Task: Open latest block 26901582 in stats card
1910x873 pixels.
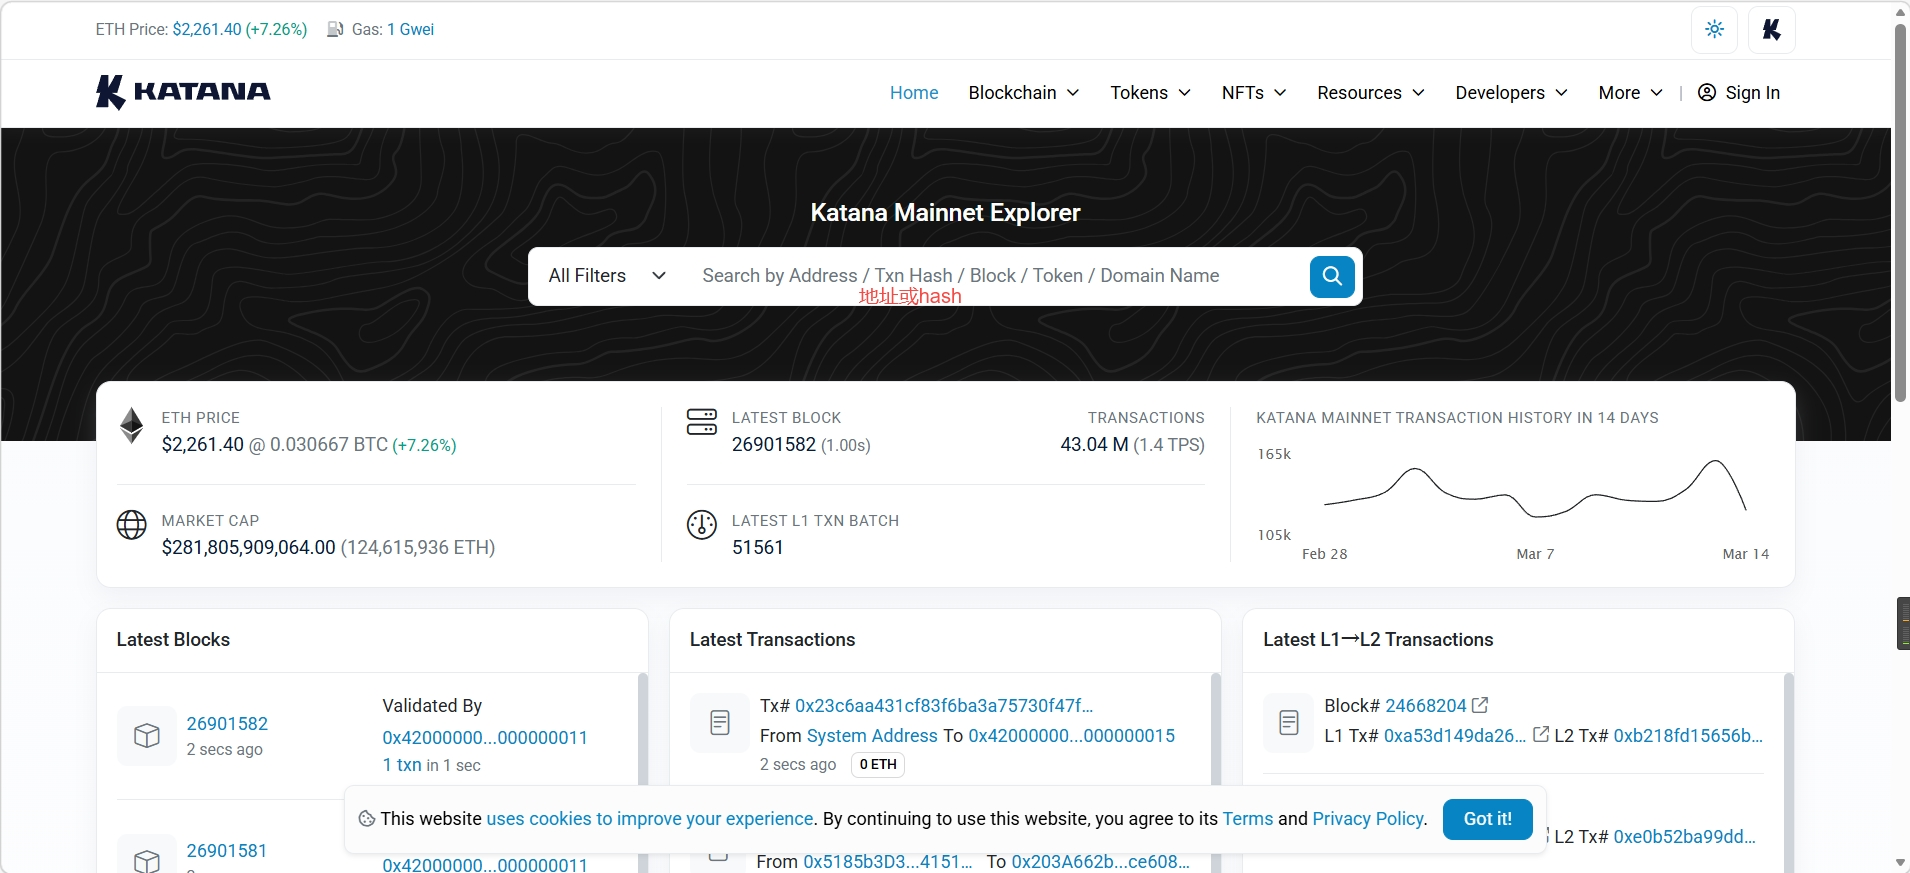Action: [x=774, y=445]
